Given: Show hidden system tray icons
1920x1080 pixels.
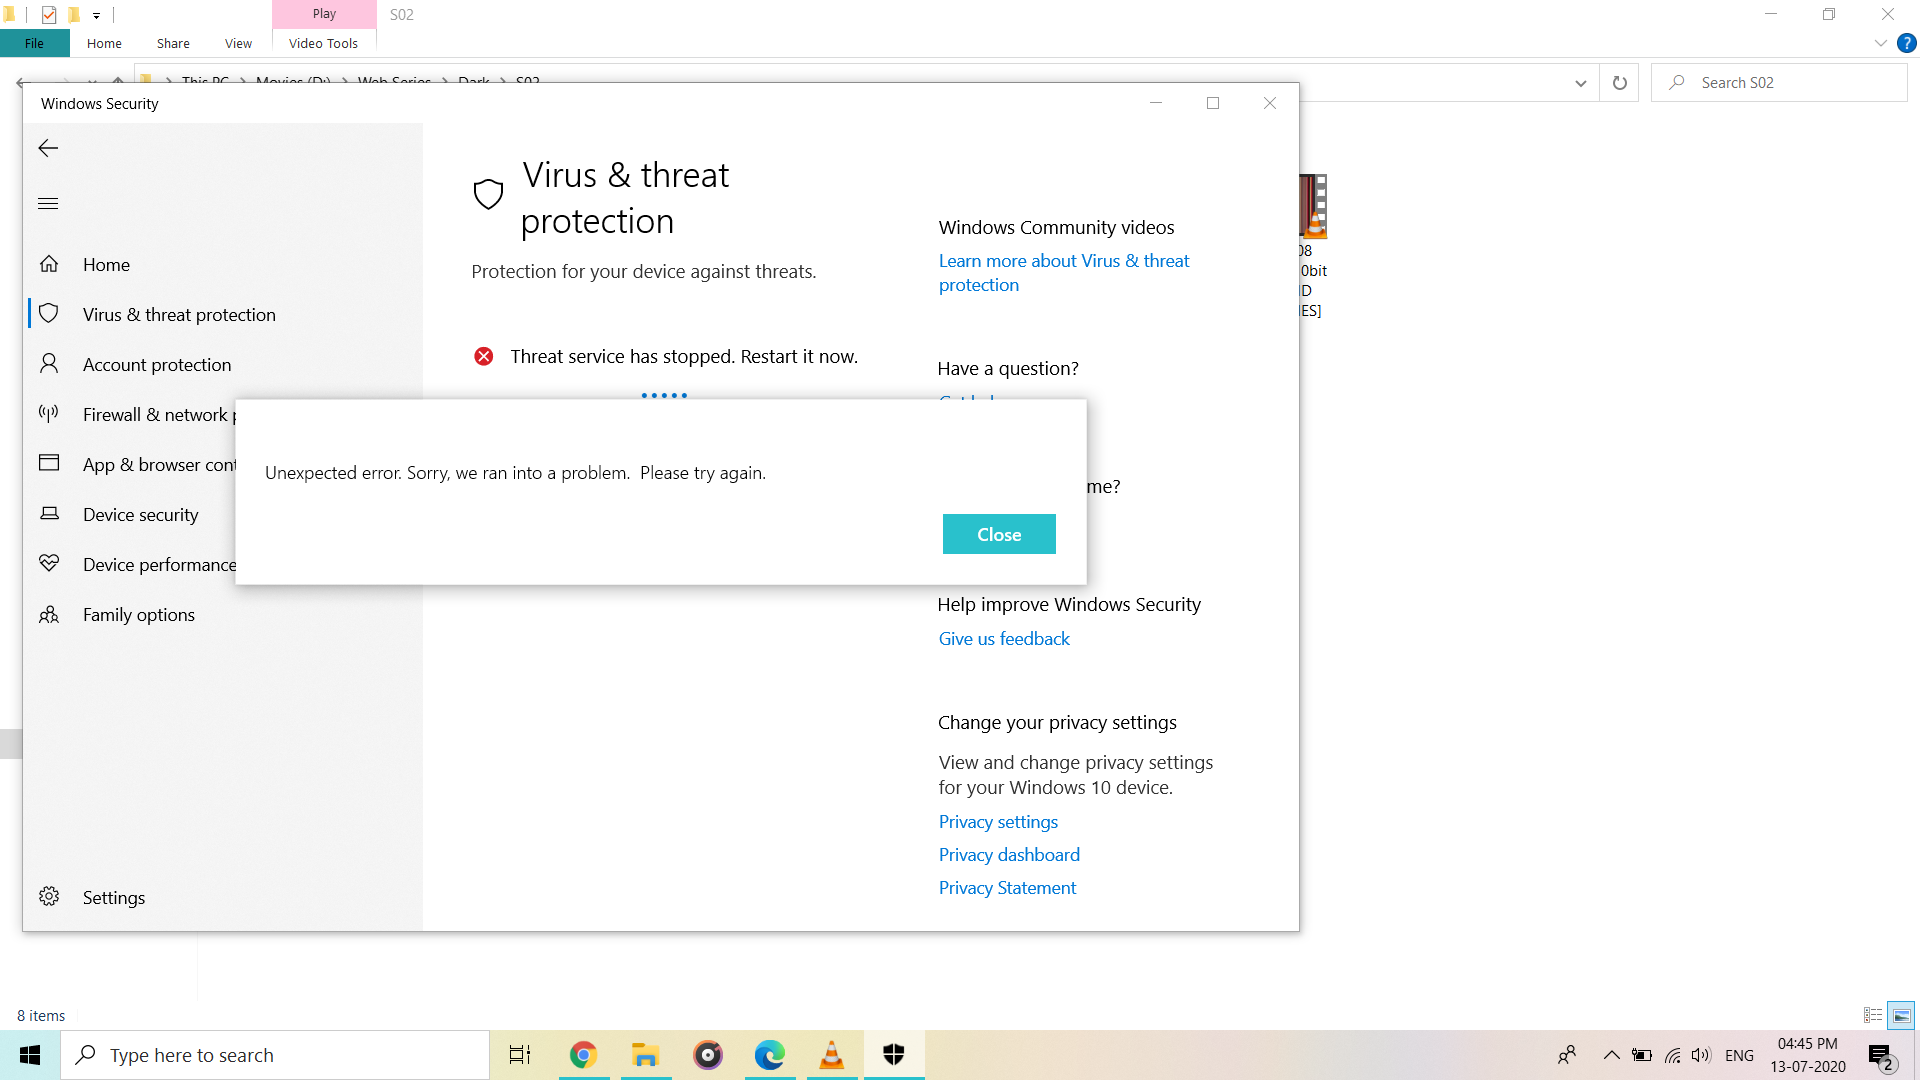Looking at the screenshot, I should coord(1611,1055).
